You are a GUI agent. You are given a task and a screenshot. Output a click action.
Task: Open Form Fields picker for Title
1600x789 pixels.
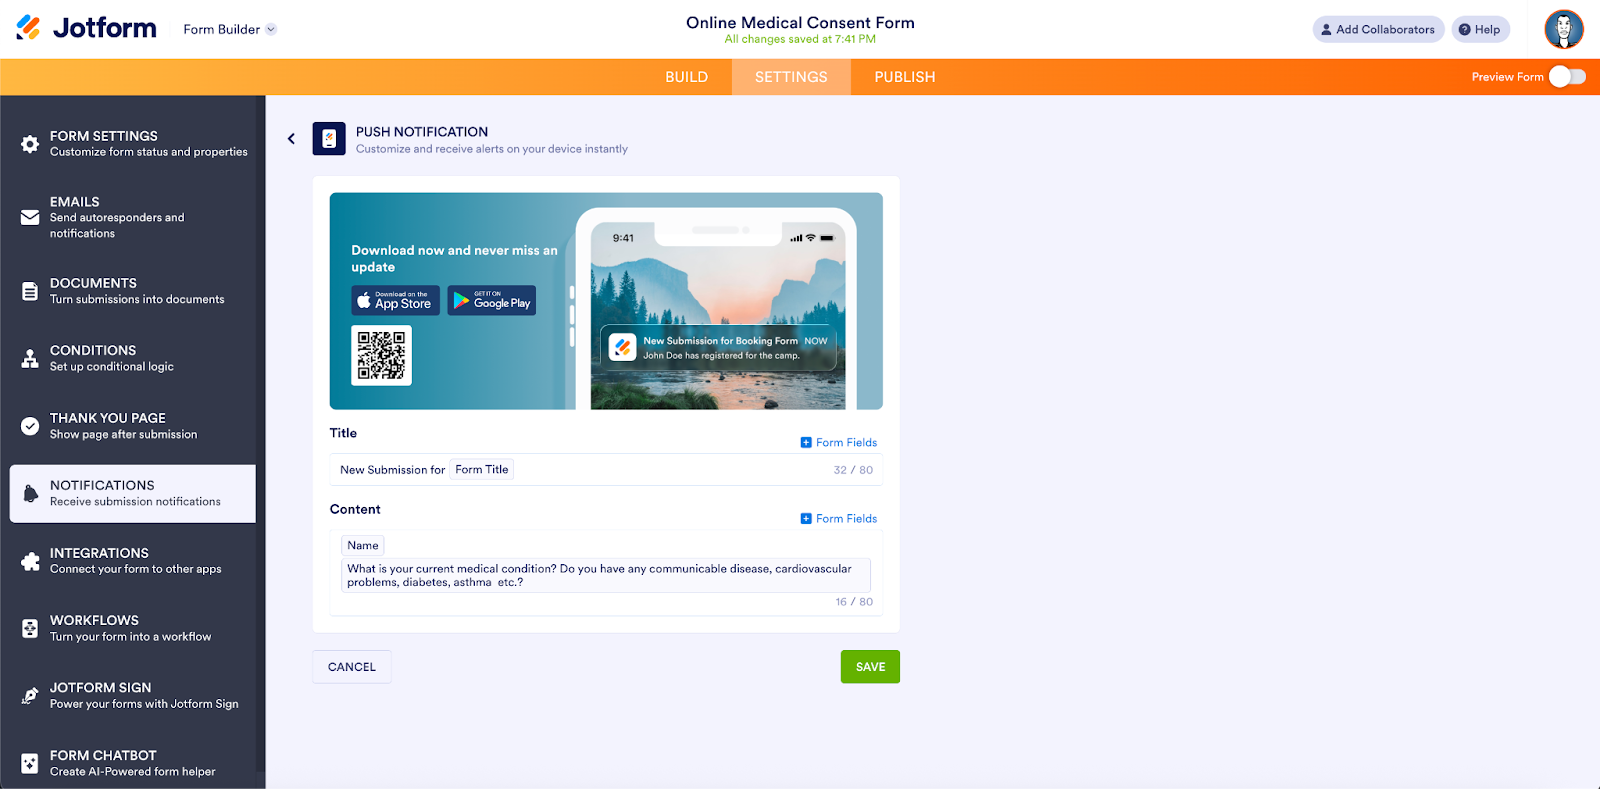[838, 442]
